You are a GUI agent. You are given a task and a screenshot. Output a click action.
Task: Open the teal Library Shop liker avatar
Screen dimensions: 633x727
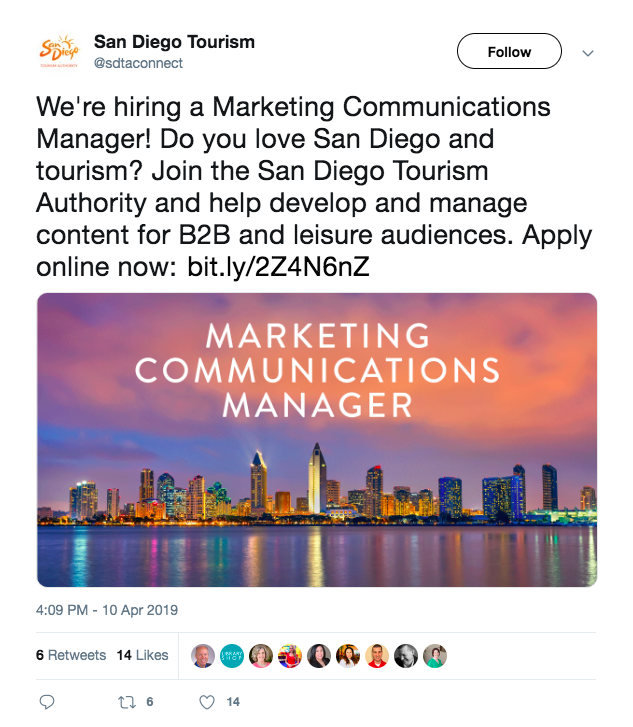232,656
